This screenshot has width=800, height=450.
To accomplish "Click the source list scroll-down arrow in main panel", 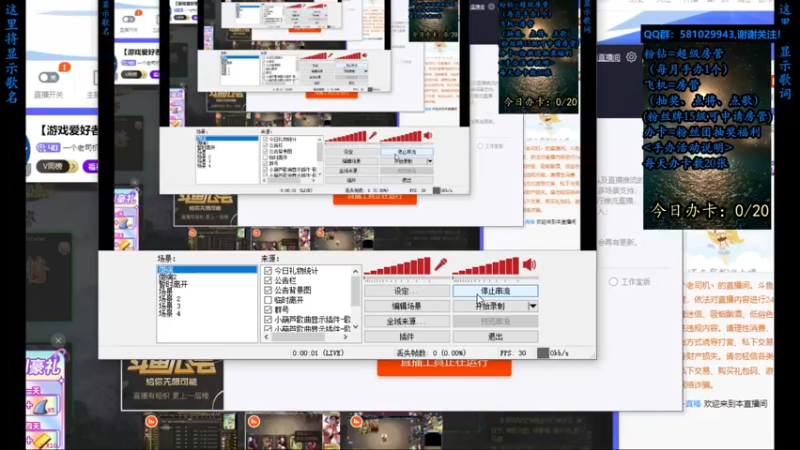I will click(x=356, y=327).
